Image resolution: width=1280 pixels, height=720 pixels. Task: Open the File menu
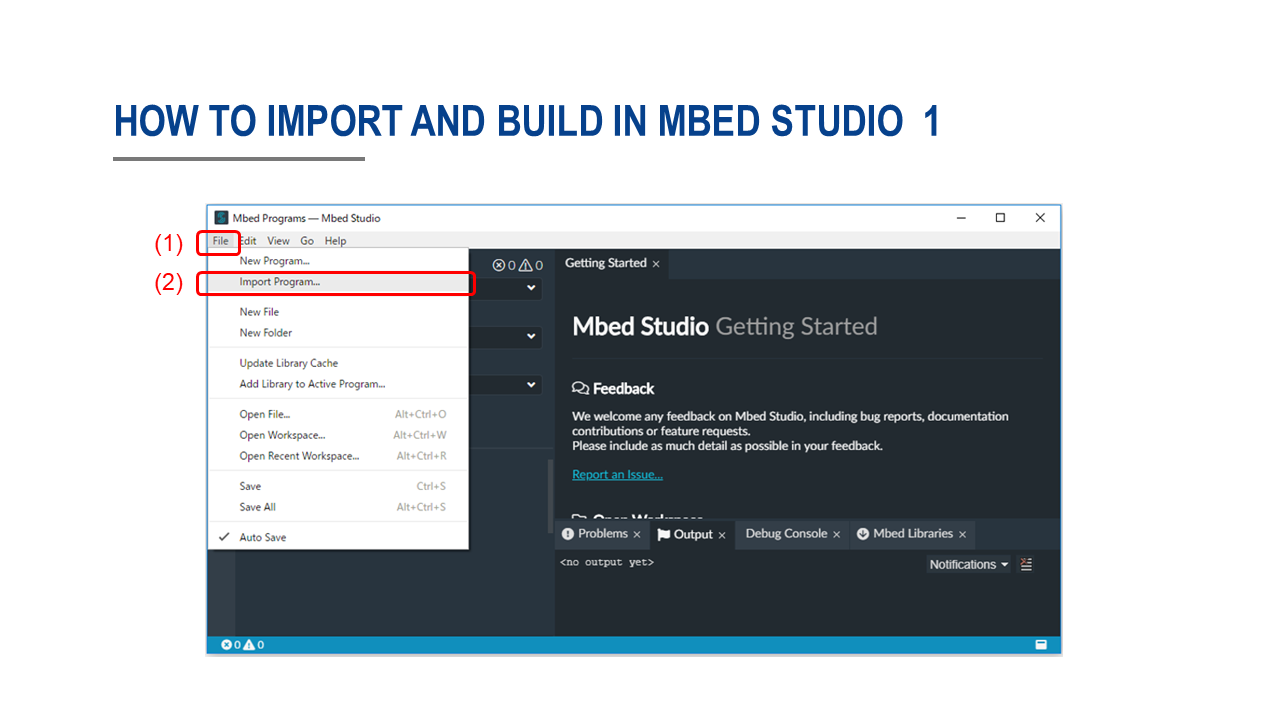pyautogui.click(x=220, y=241)
